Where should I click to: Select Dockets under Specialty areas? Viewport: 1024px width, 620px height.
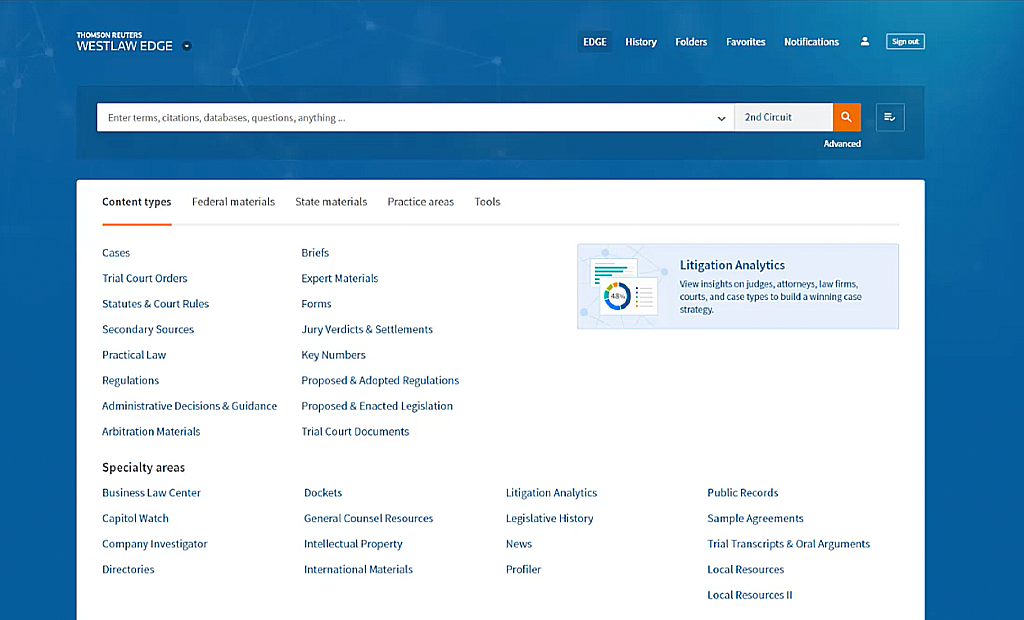click(x=323, y=493)
